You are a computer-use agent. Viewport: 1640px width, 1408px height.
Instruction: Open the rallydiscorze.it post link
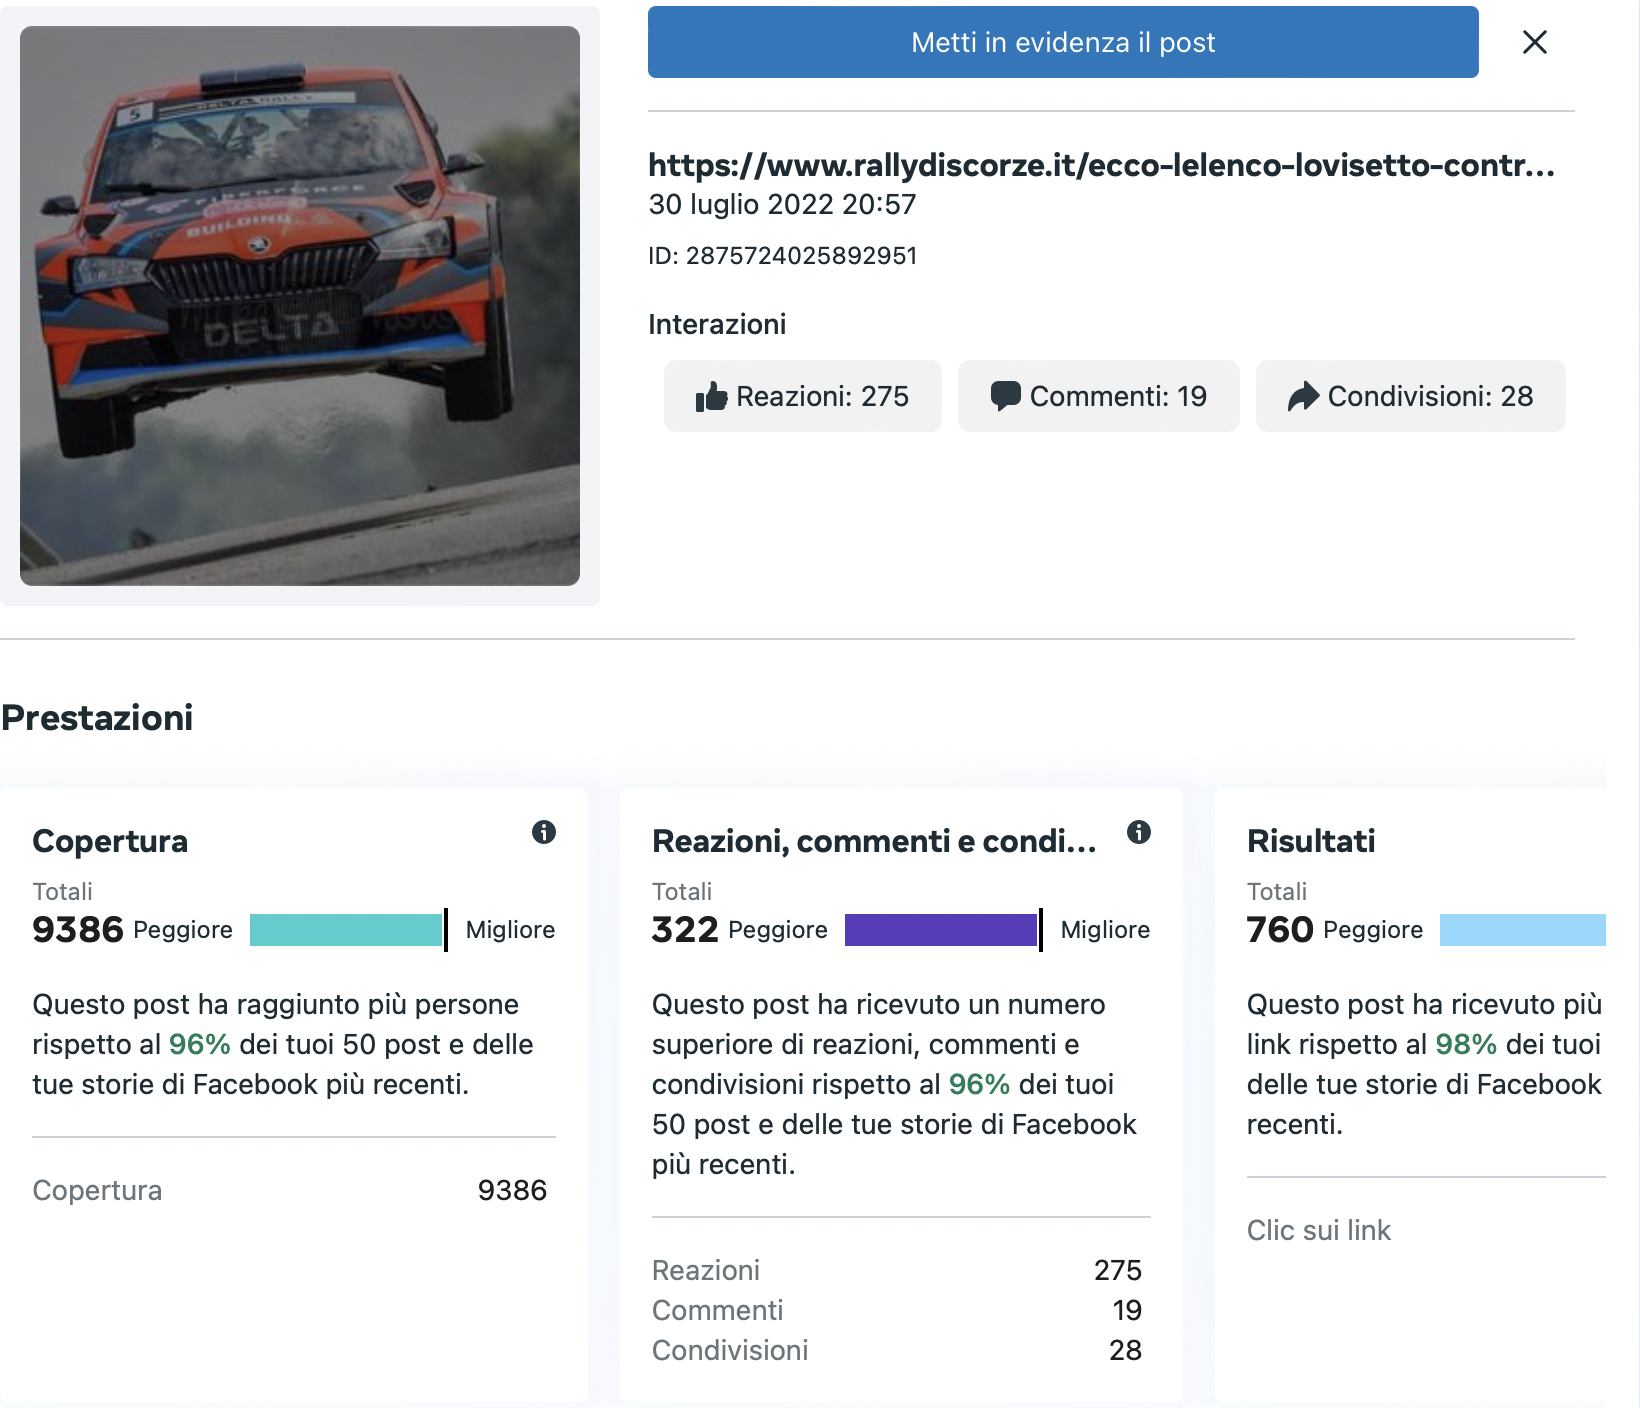[x=1101, y=165]
